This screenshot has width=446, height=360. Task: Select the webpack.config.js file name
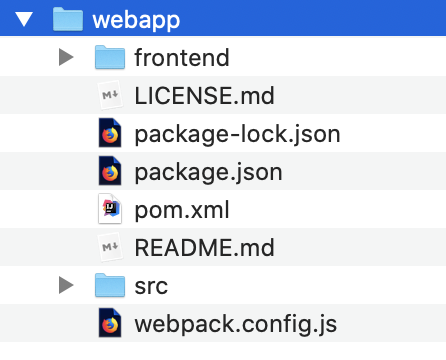[x=236, y=324]
